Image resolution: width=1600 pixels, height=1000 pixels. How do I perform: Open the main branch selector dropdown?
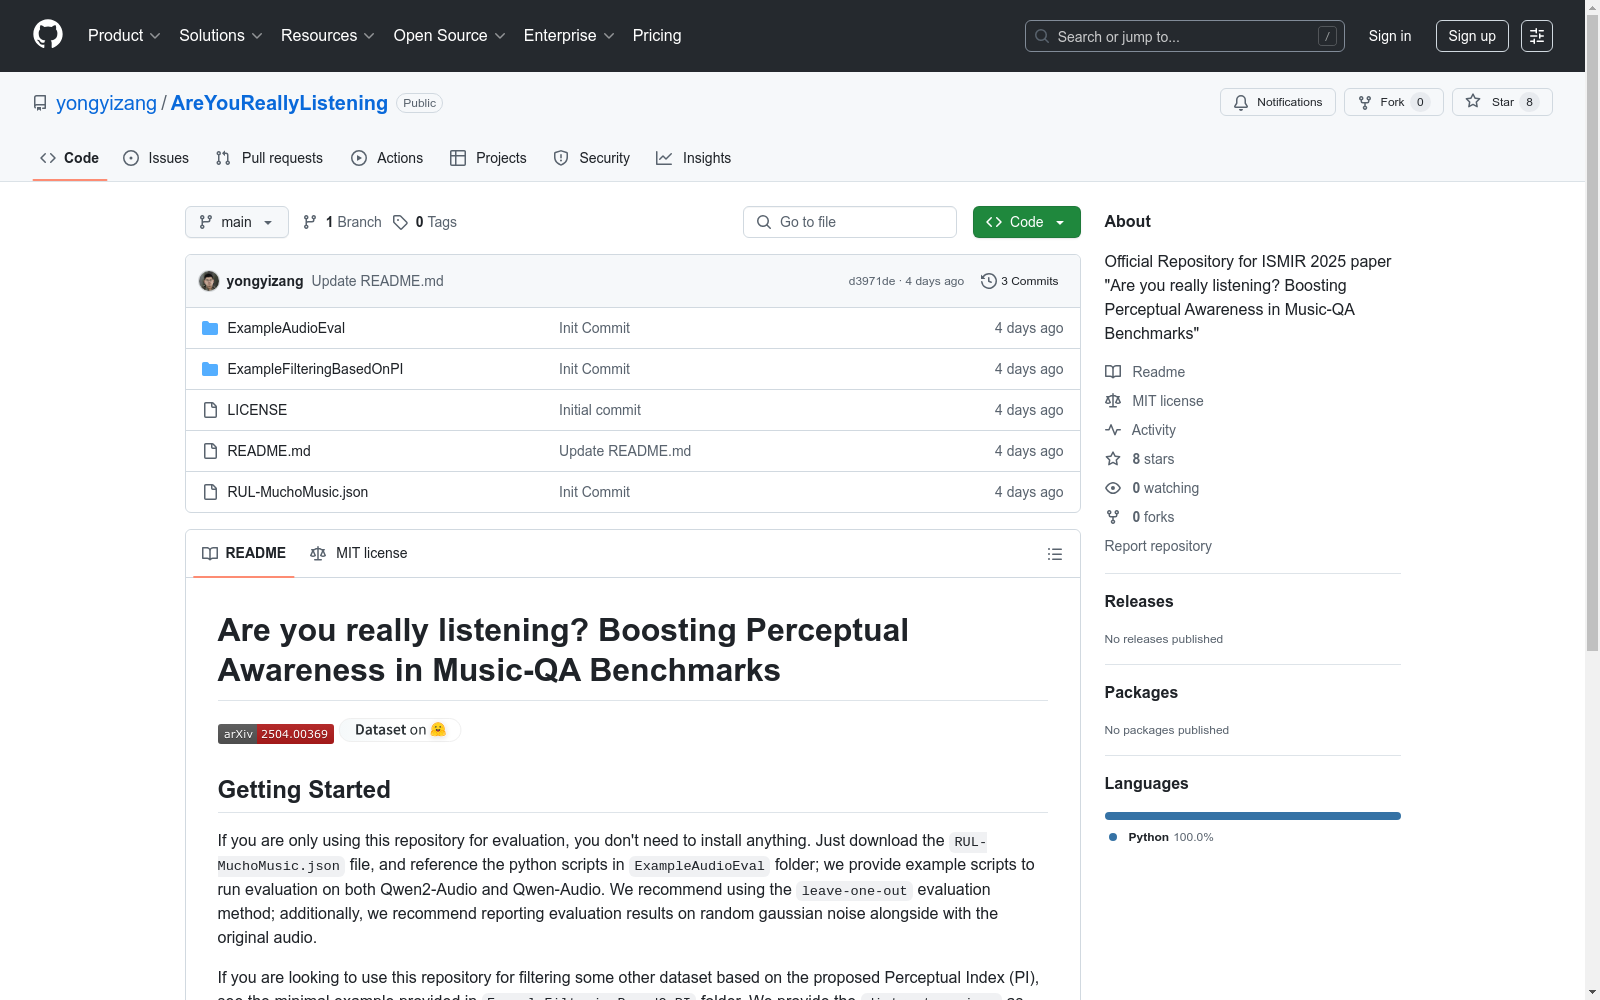coord(237,222)
